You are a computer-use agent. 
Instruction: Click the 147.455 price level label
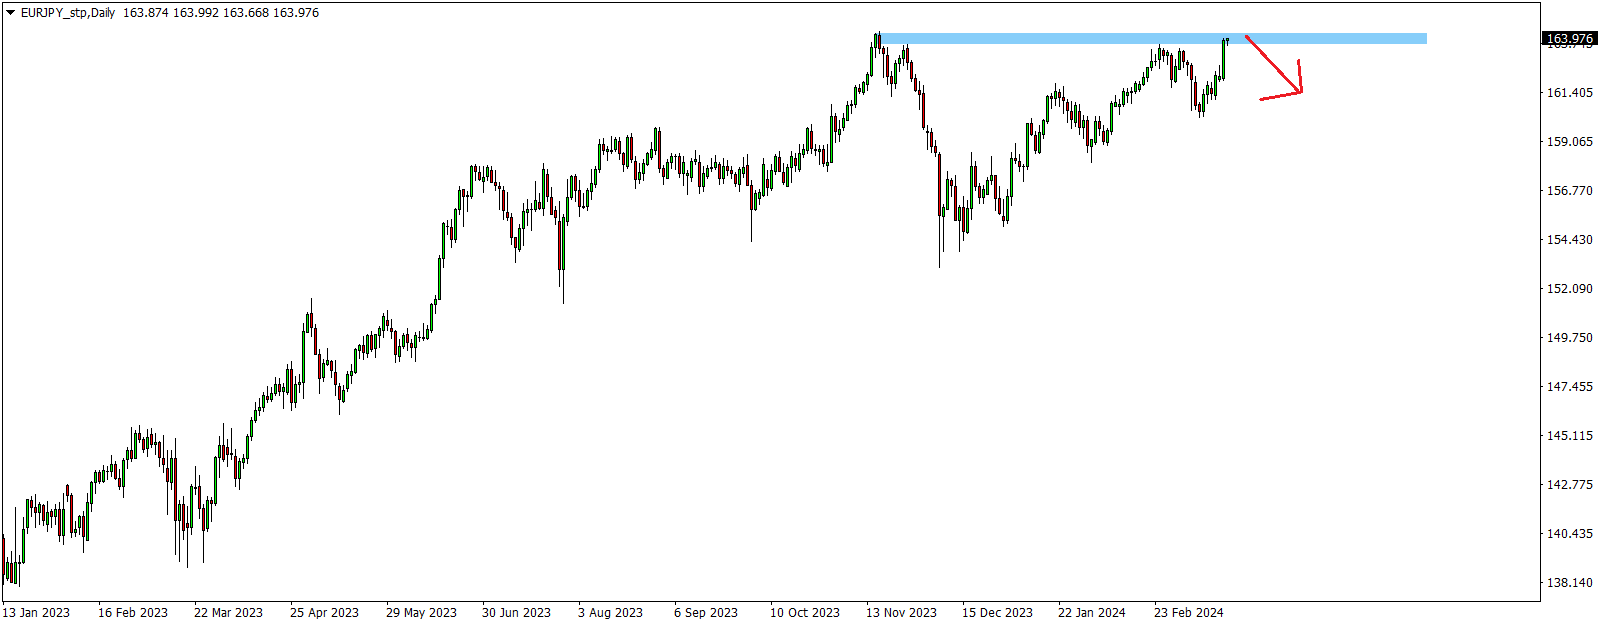1570,387
